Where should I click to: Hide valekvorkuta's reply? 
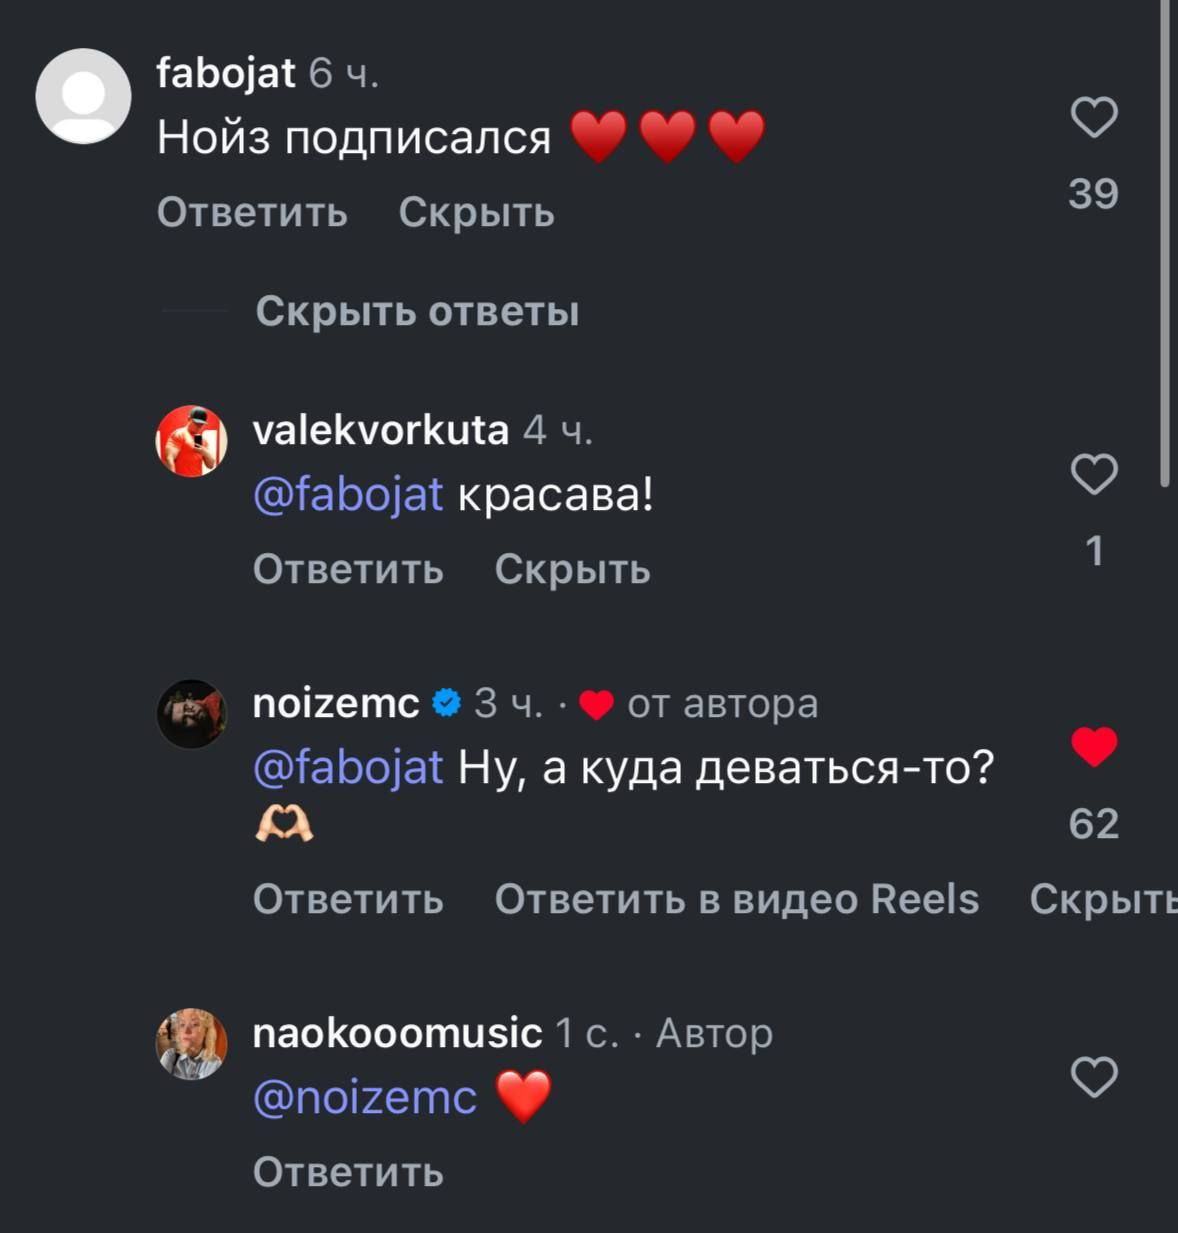click(572, 570)
